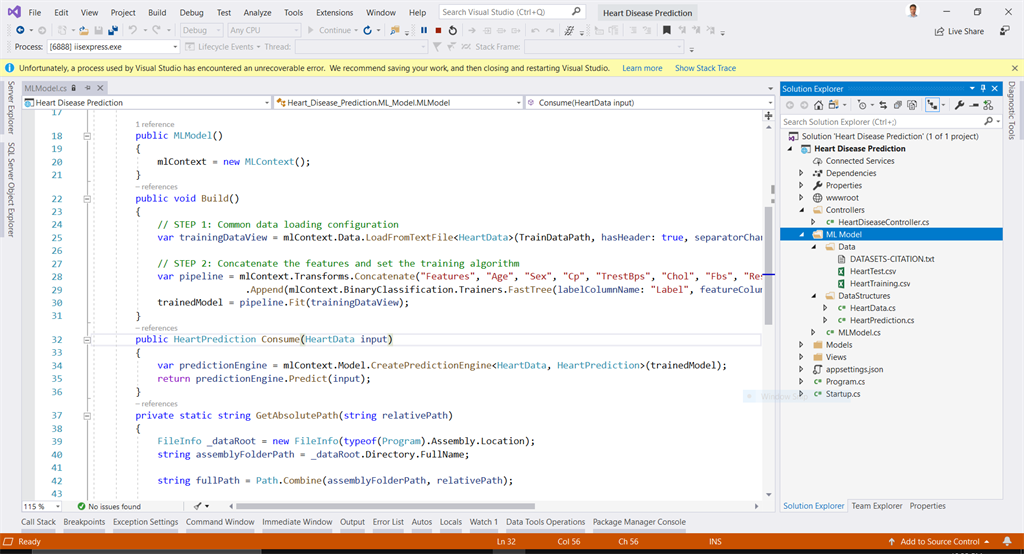
Task: Toggle the pin on the MLModel.cs tab
Action: [x=88, y=88]
